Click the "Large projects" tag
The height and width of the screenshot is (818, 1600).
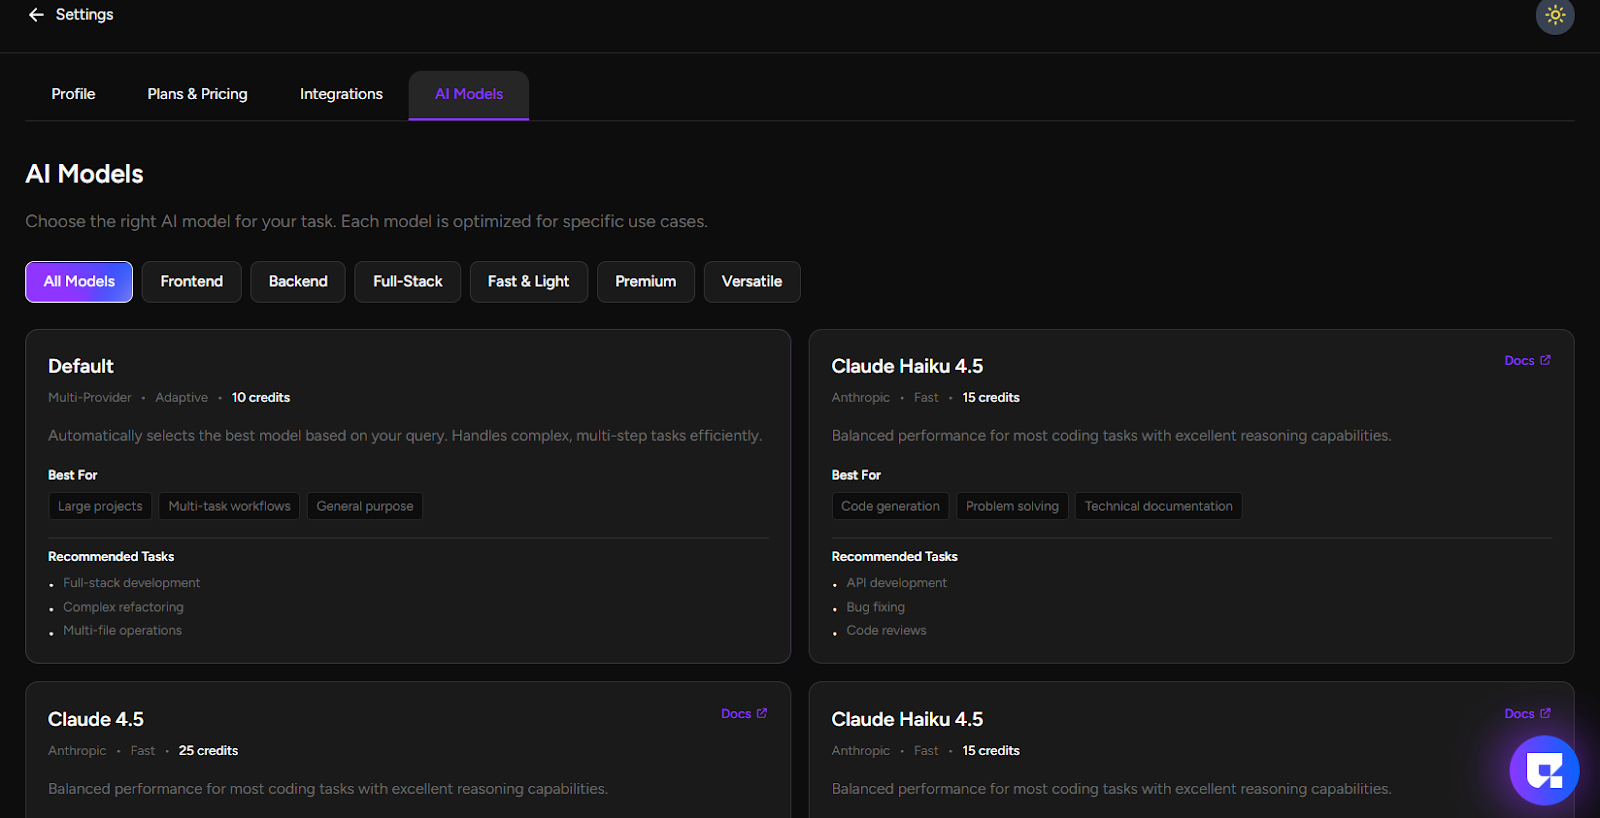(100, 506)
